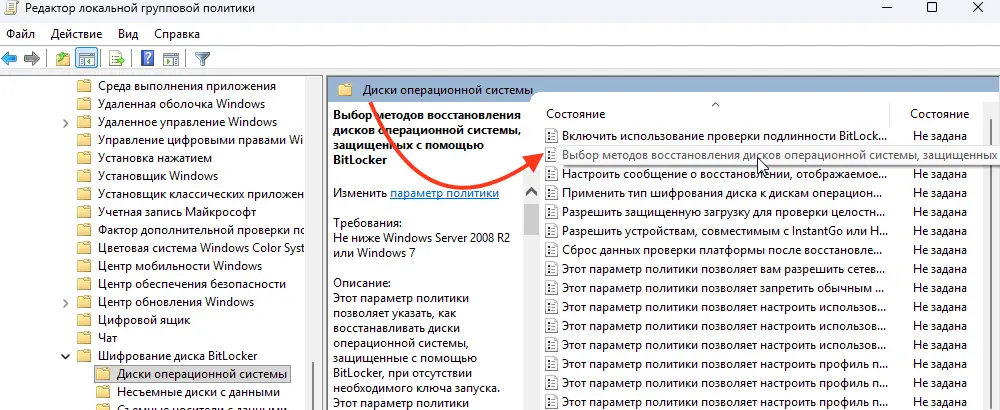Click the Filter funnel icon
1000x410 pixels.
203,58
